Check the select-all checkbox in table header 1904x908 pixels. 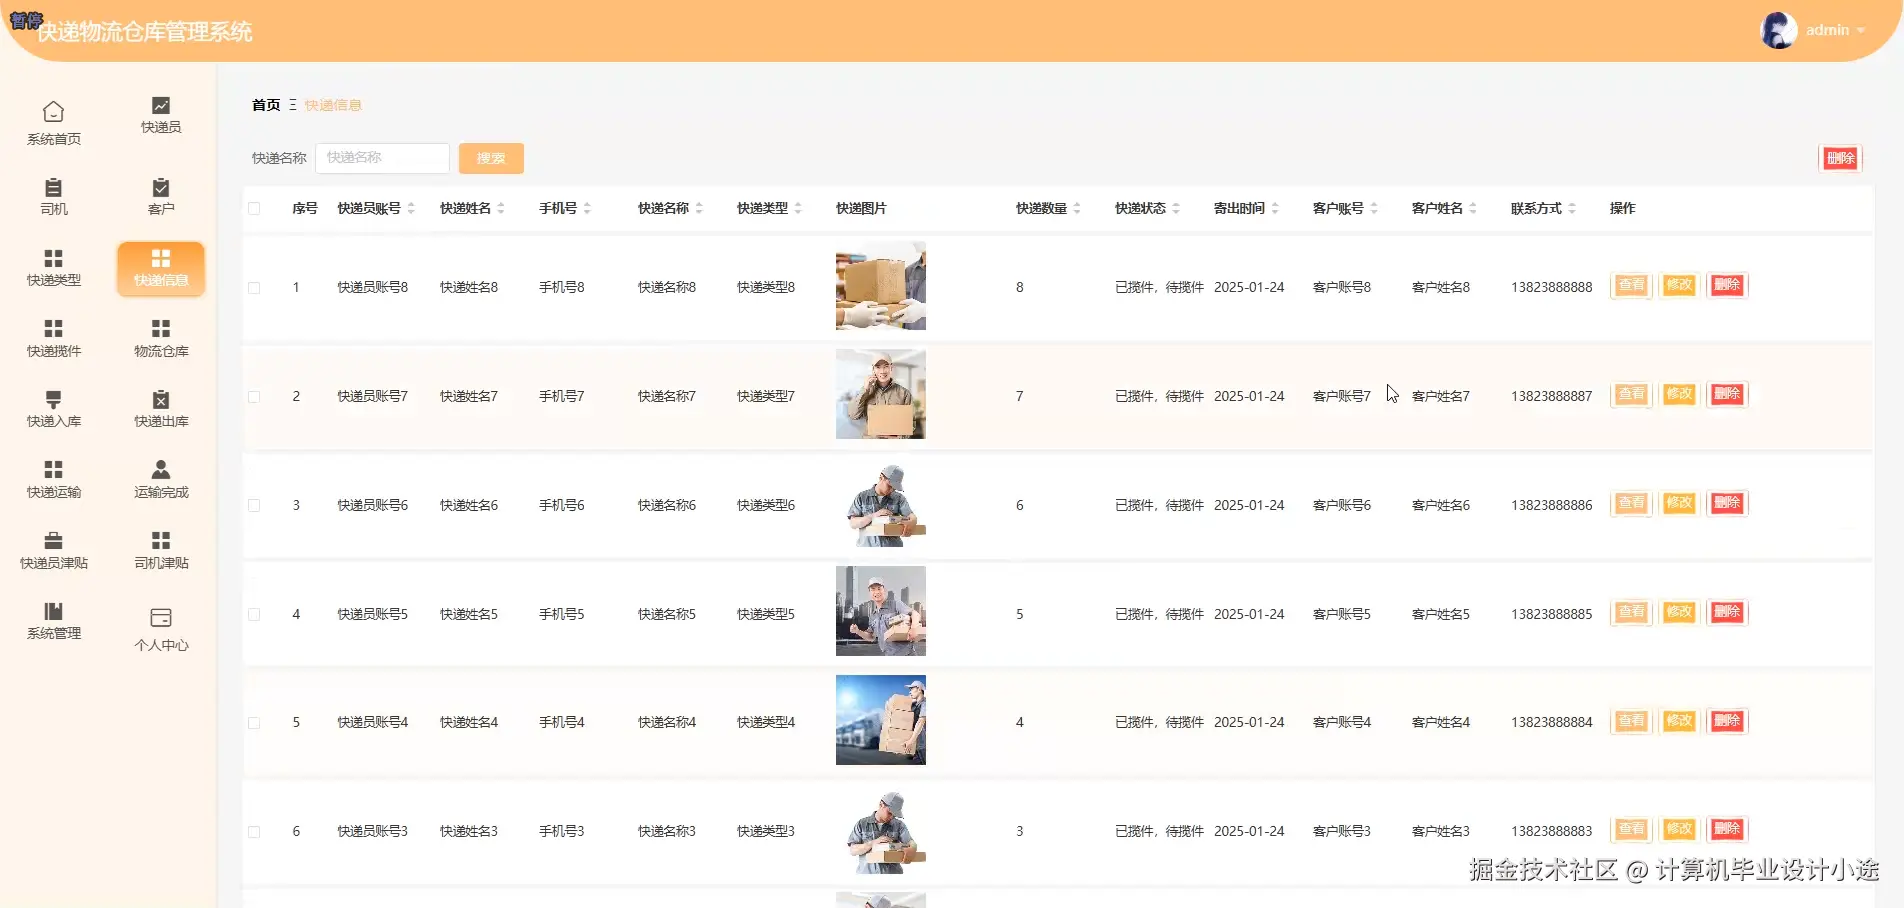pyautogui.click(x=254, y=208)
